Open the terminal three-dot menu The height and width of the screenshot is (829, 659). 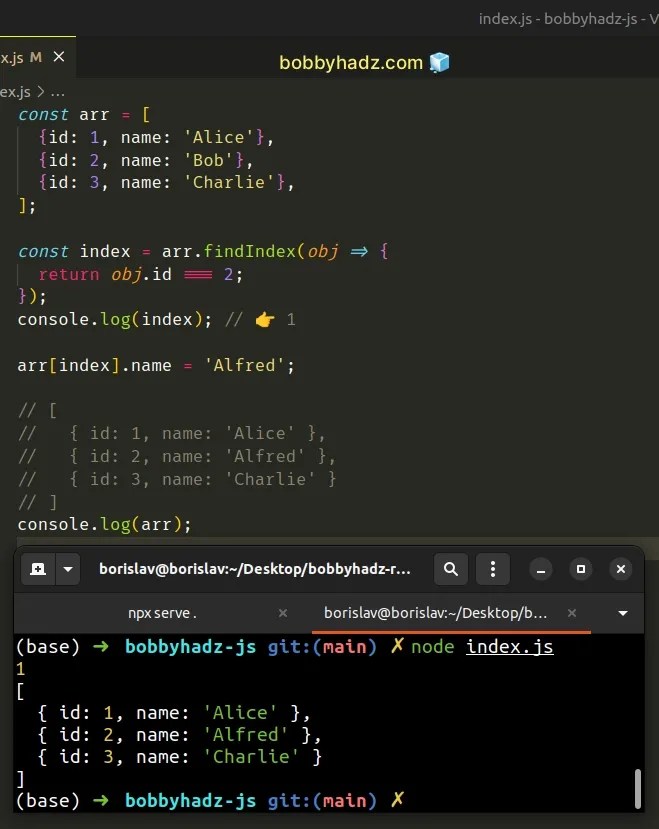493,569
